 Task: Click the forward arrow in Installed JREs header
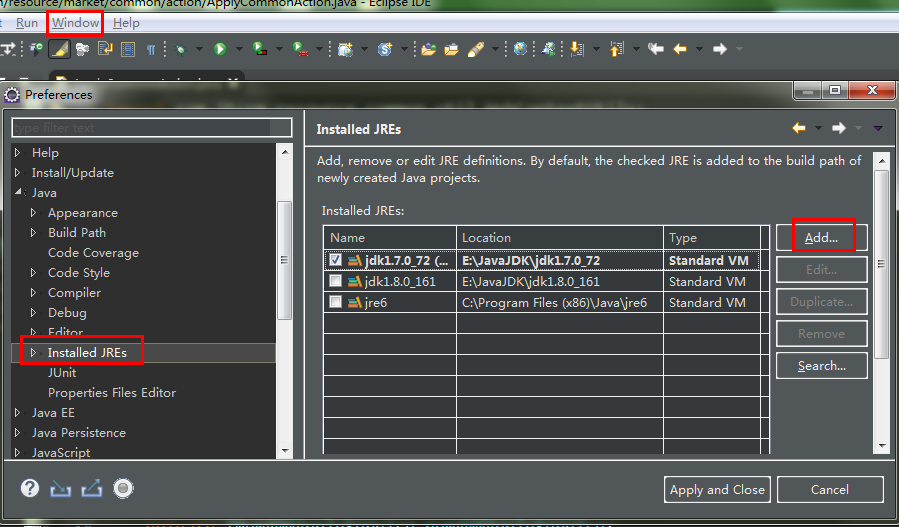point(839,128)
